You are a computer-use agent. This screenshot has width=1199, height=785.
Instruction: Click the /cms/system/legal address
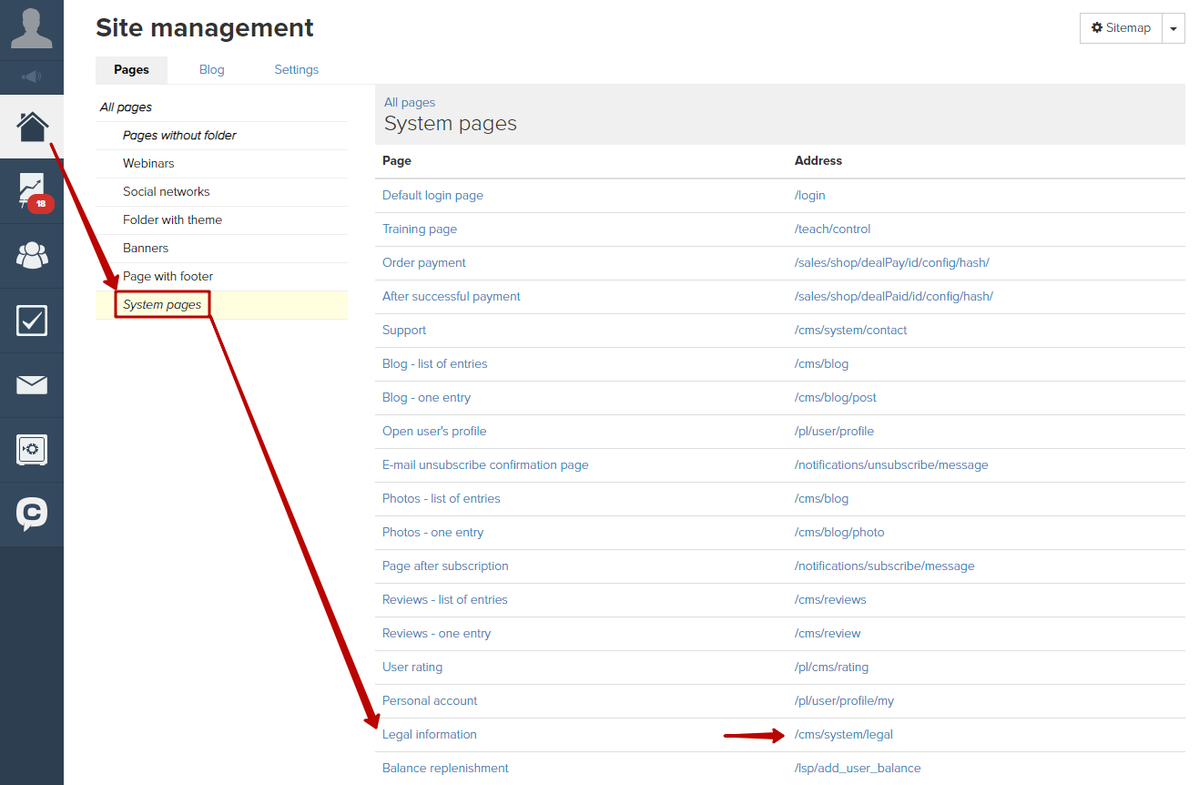tap(843, 735)
